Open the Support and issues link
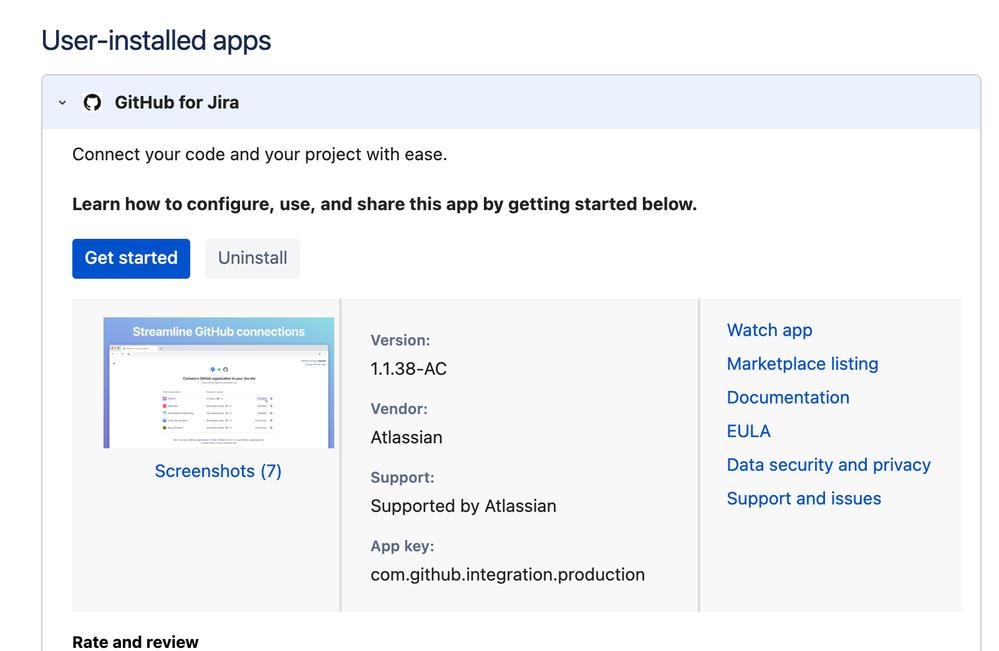The width and height of the screenshot is (999, 651). pyautogui.click(x=804, y=499)
